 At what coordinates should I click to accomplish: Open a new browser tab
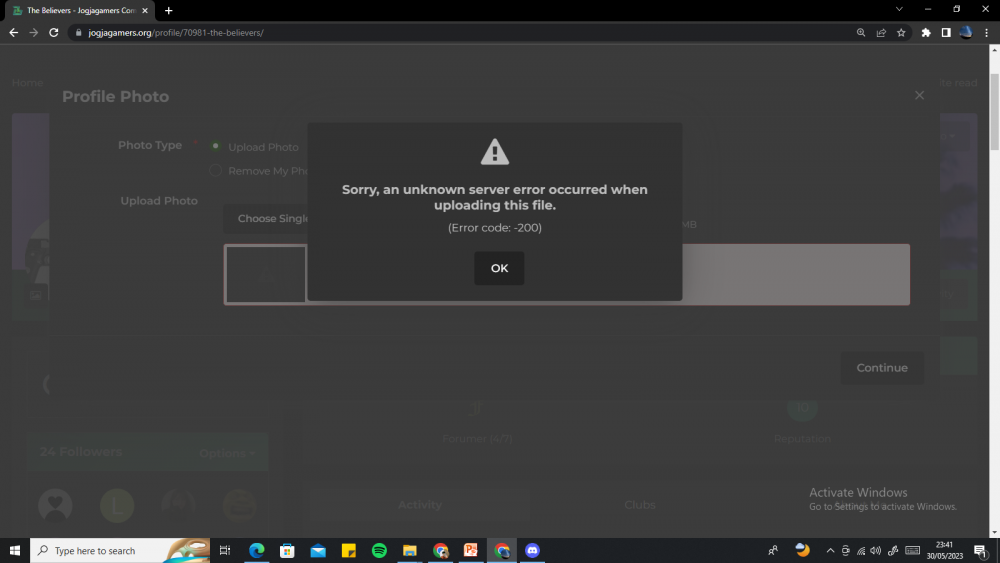(168, 10)
